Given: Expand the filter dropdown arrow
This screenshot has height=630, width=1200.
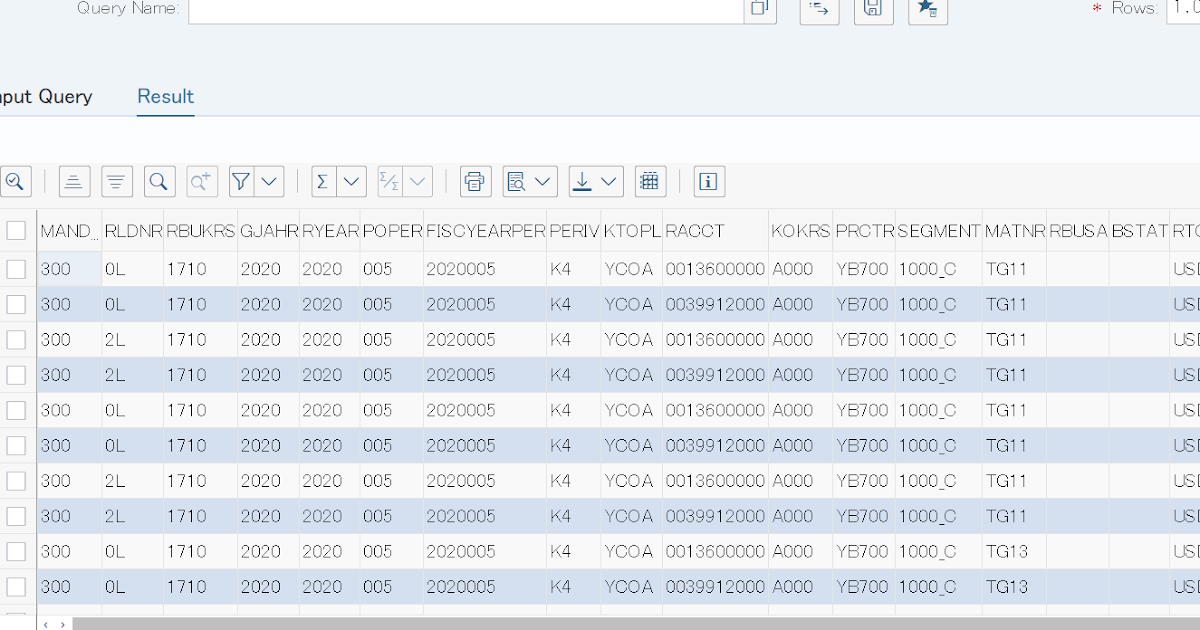Looking at the screenshot, I should [268, 181].
